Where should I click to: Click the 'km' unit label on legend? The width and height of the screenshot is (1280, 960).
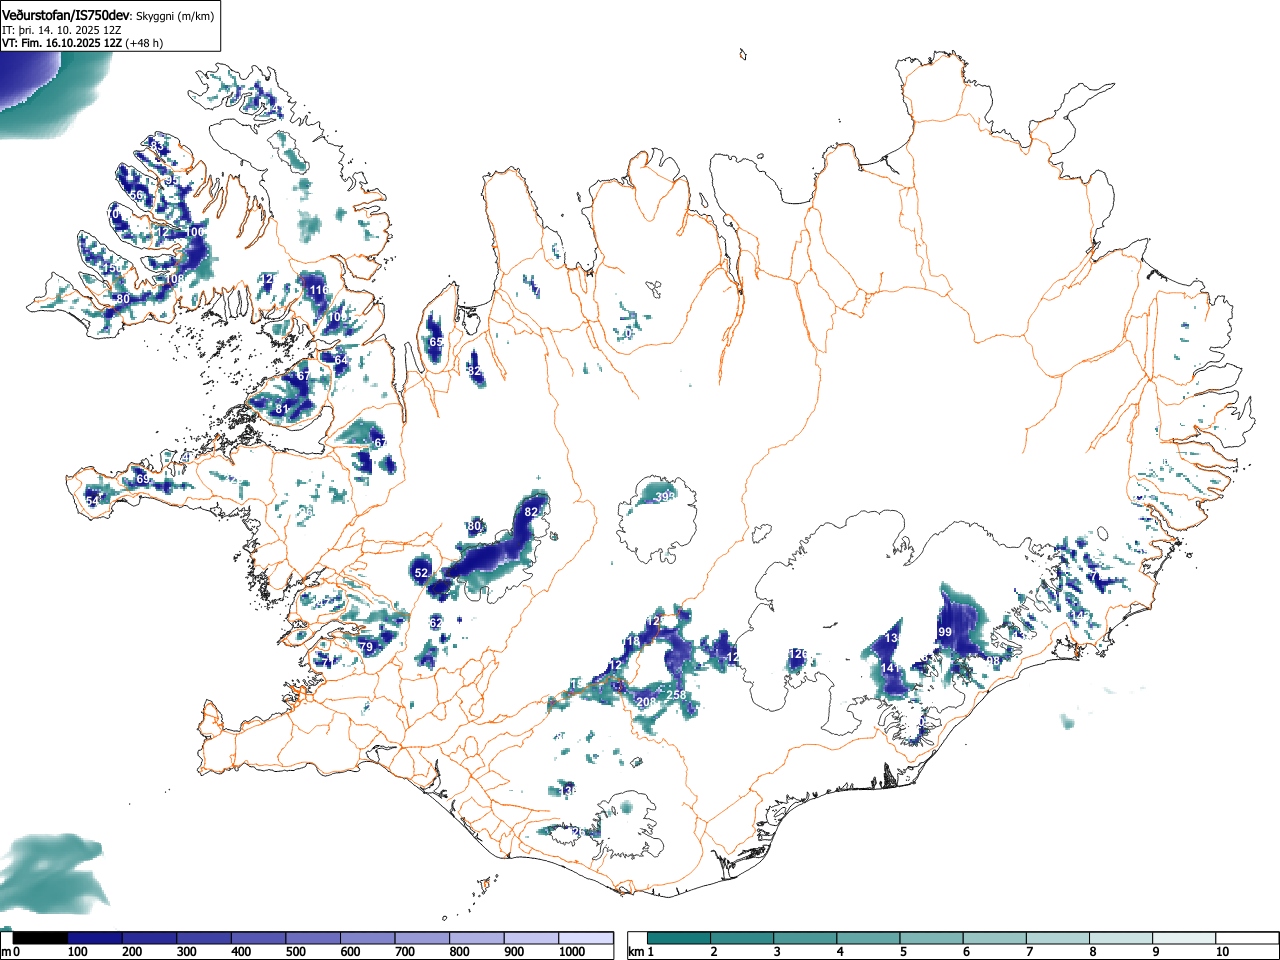tap(635, 952)
